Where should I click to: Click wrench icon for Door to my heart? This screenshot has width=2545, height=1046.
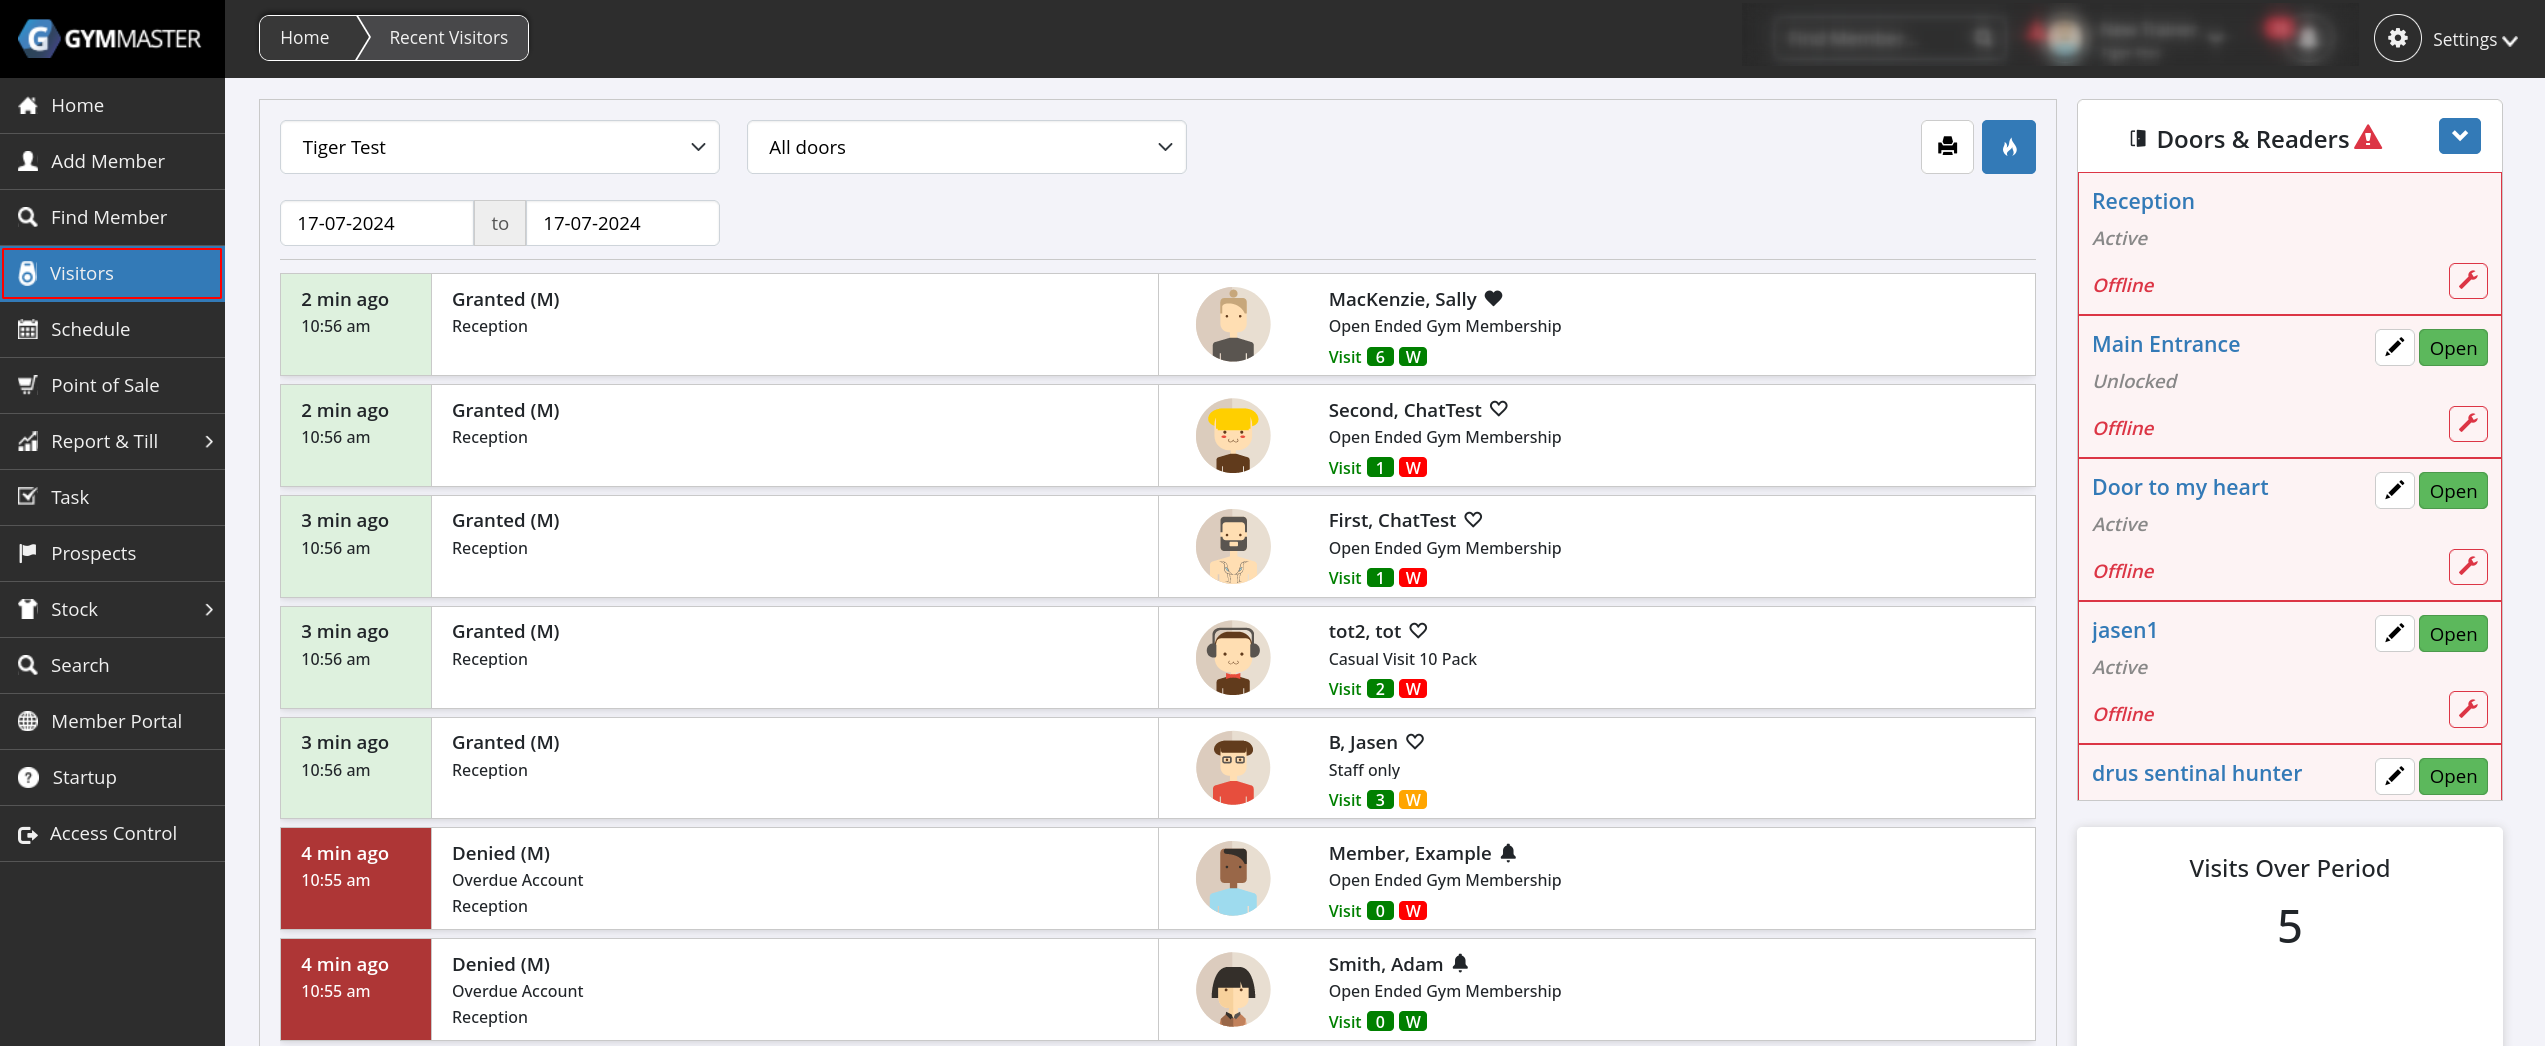click(2467, 567)
